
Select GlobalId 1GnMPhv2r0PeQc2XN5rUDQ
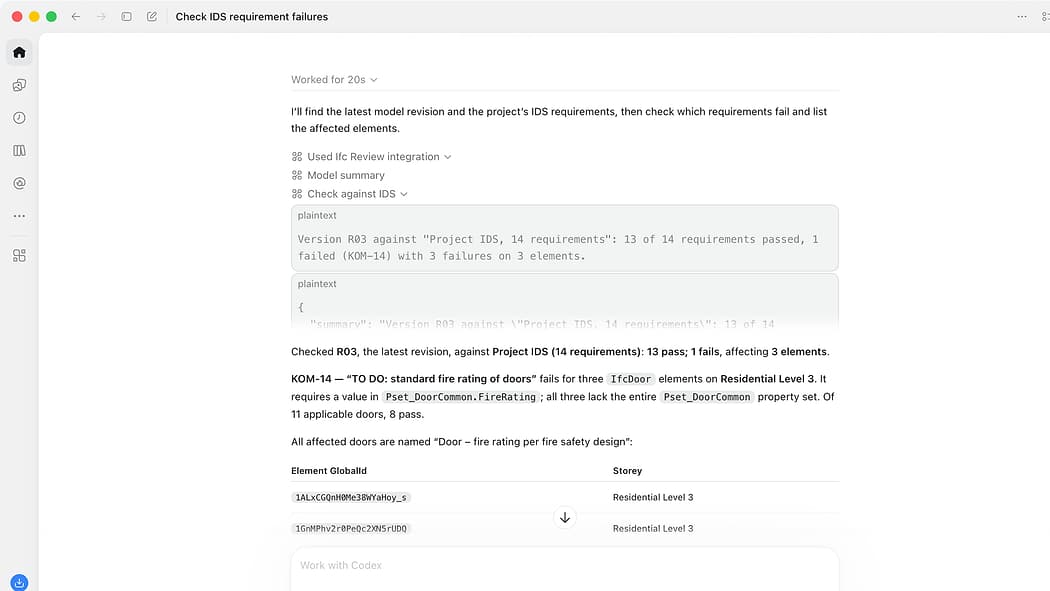coord(351,529)
